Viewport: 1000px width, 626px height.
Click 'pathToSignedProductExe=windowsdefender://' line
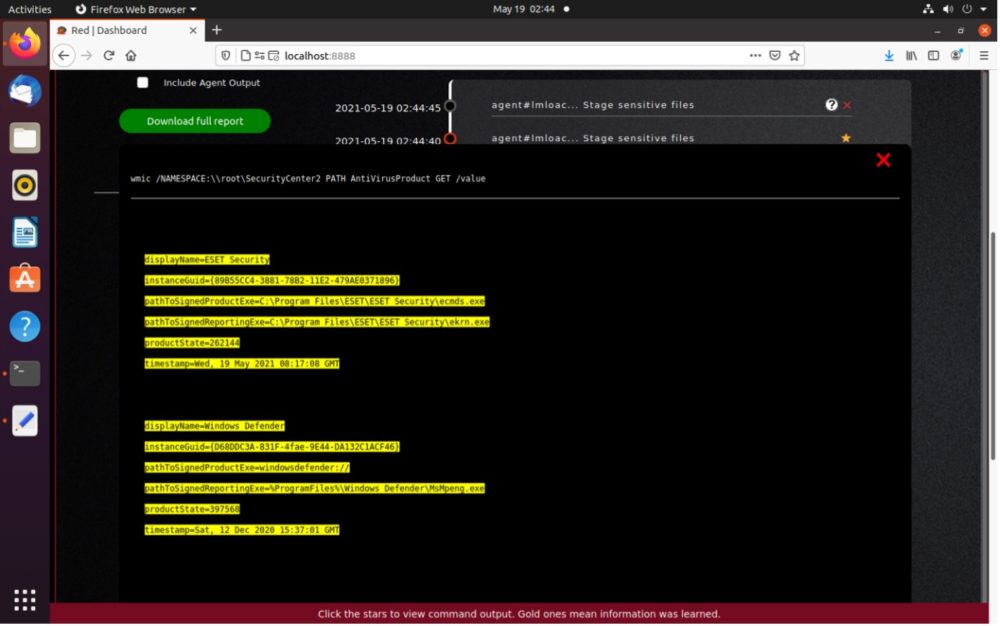coord(247,467)
